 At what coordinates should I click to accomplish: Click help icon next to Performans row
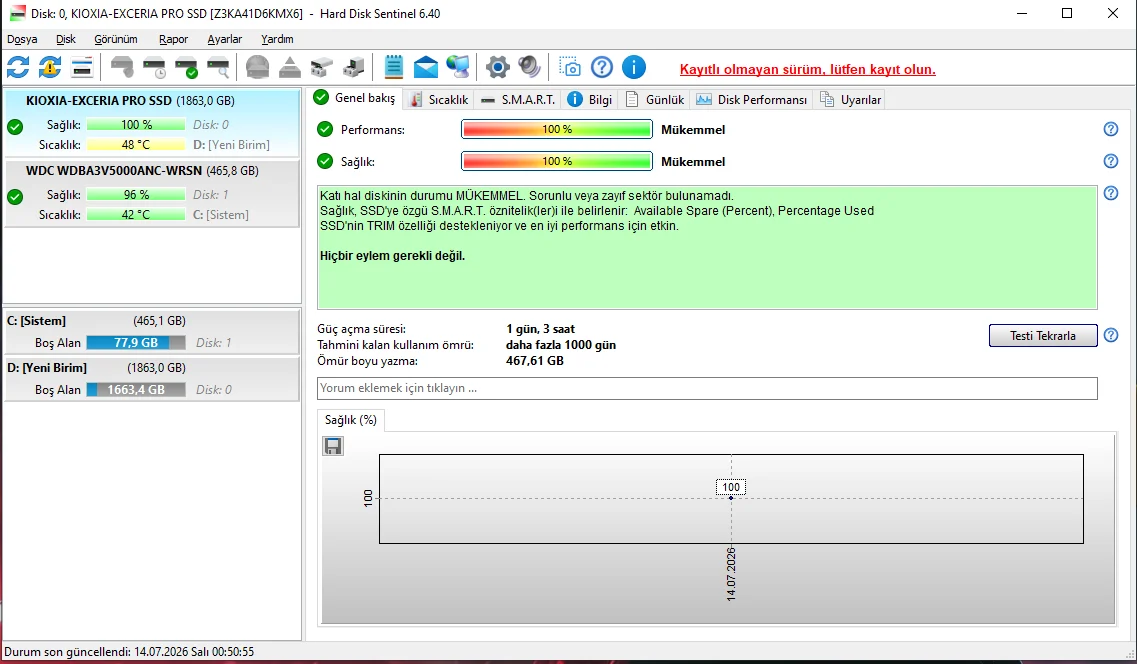click(1111, 129)
